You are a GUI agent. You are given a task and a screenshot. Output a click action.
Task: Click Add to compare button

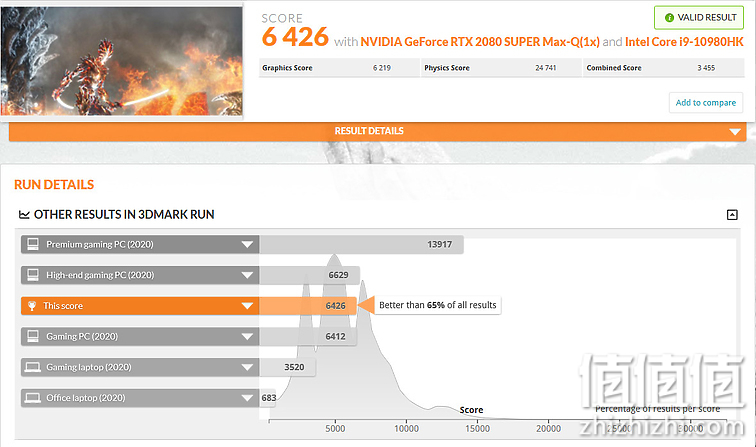click(x=706, y=103)
